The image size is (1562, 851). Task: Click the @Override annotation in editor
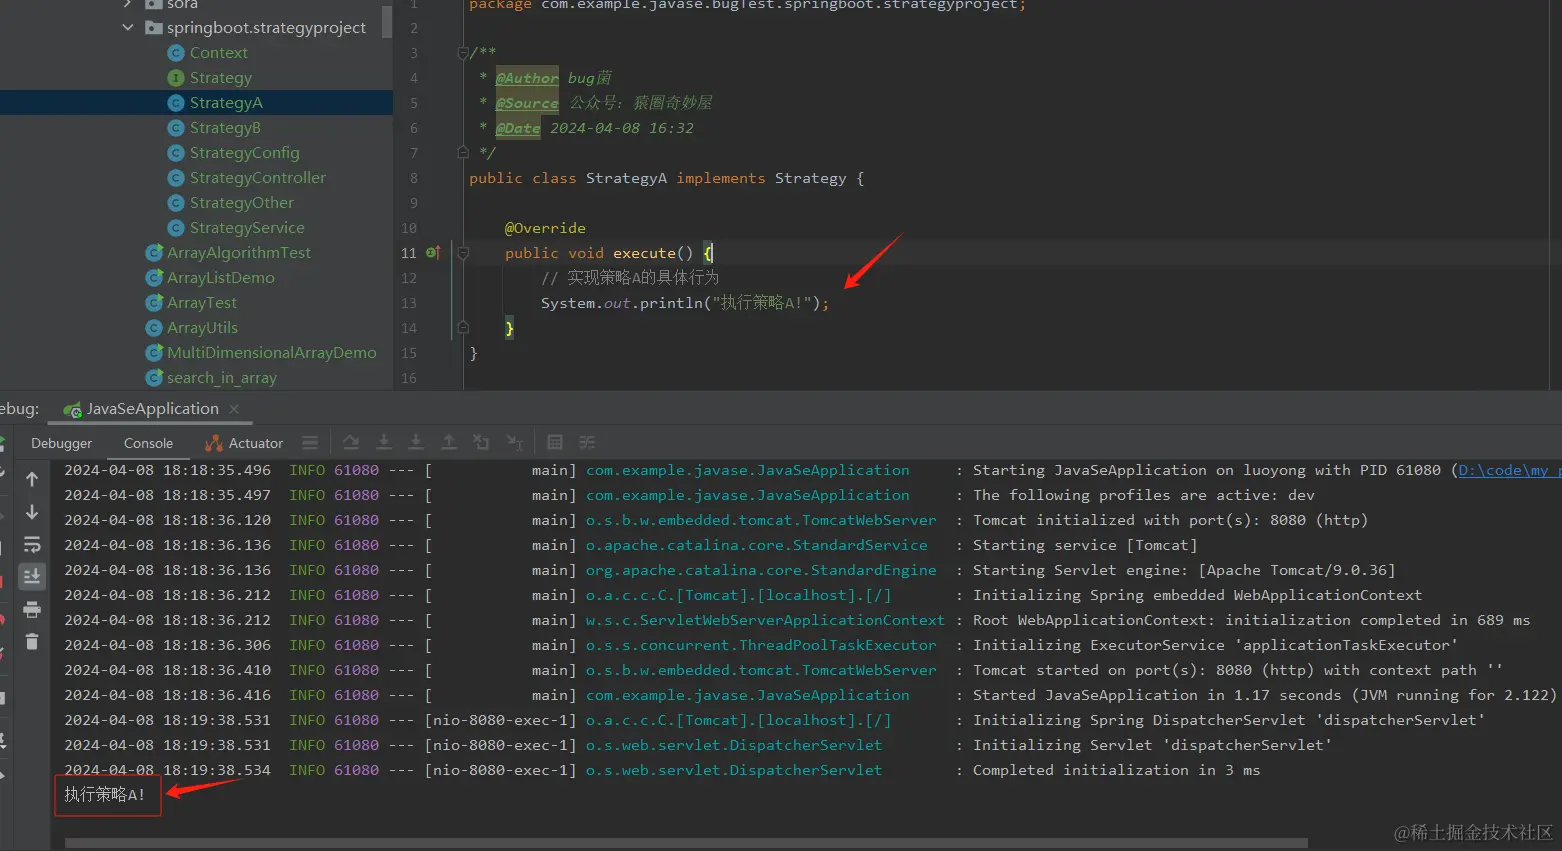click(545, 228)
